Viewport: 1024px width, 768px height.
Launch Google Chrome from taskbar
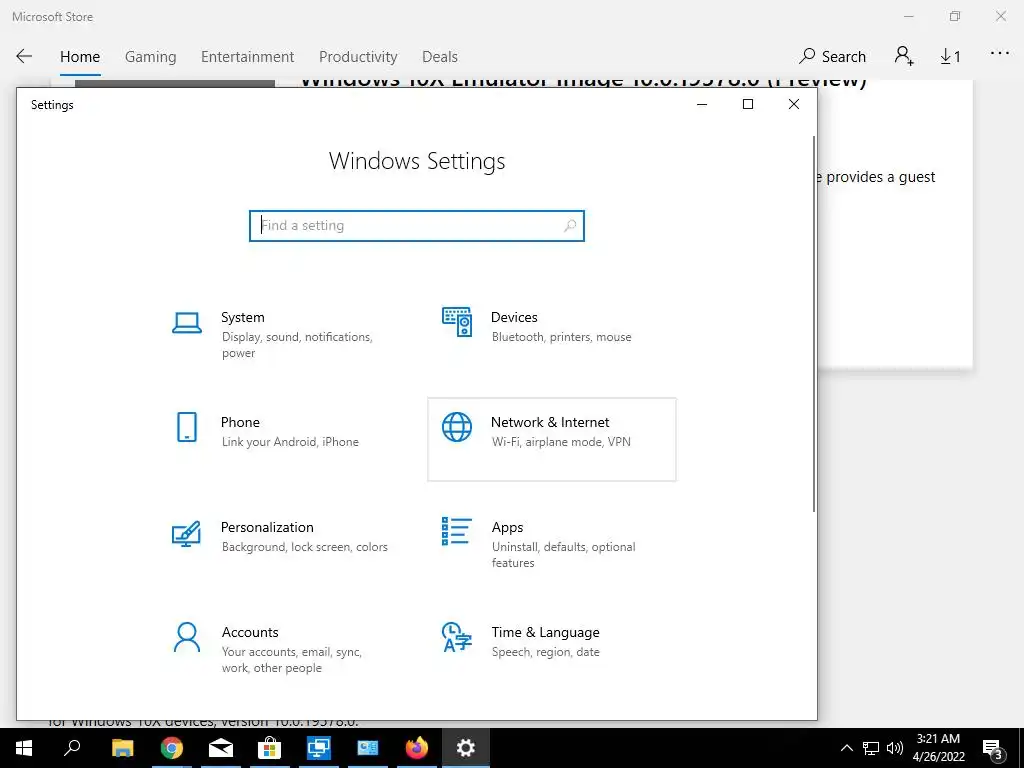(x=172, y=748)
